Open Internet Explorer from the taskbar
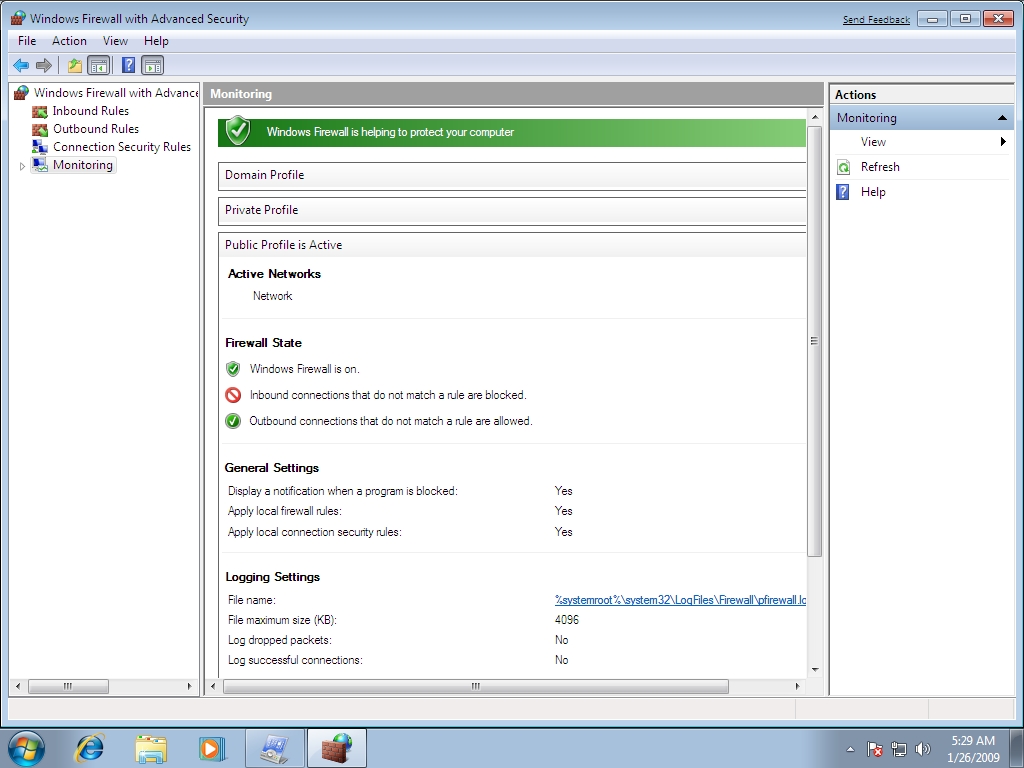 pos(90,748)
